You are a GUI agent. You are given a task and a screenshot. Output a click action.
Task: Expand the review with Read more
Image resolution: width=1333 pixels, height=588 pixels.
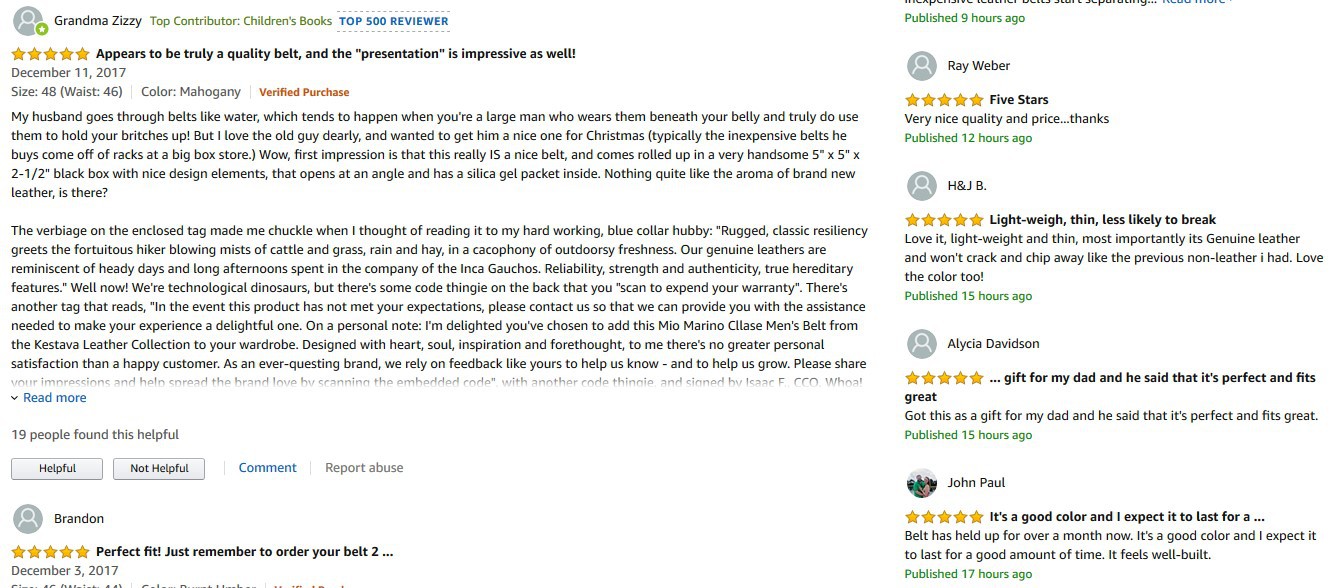(54, 398)
